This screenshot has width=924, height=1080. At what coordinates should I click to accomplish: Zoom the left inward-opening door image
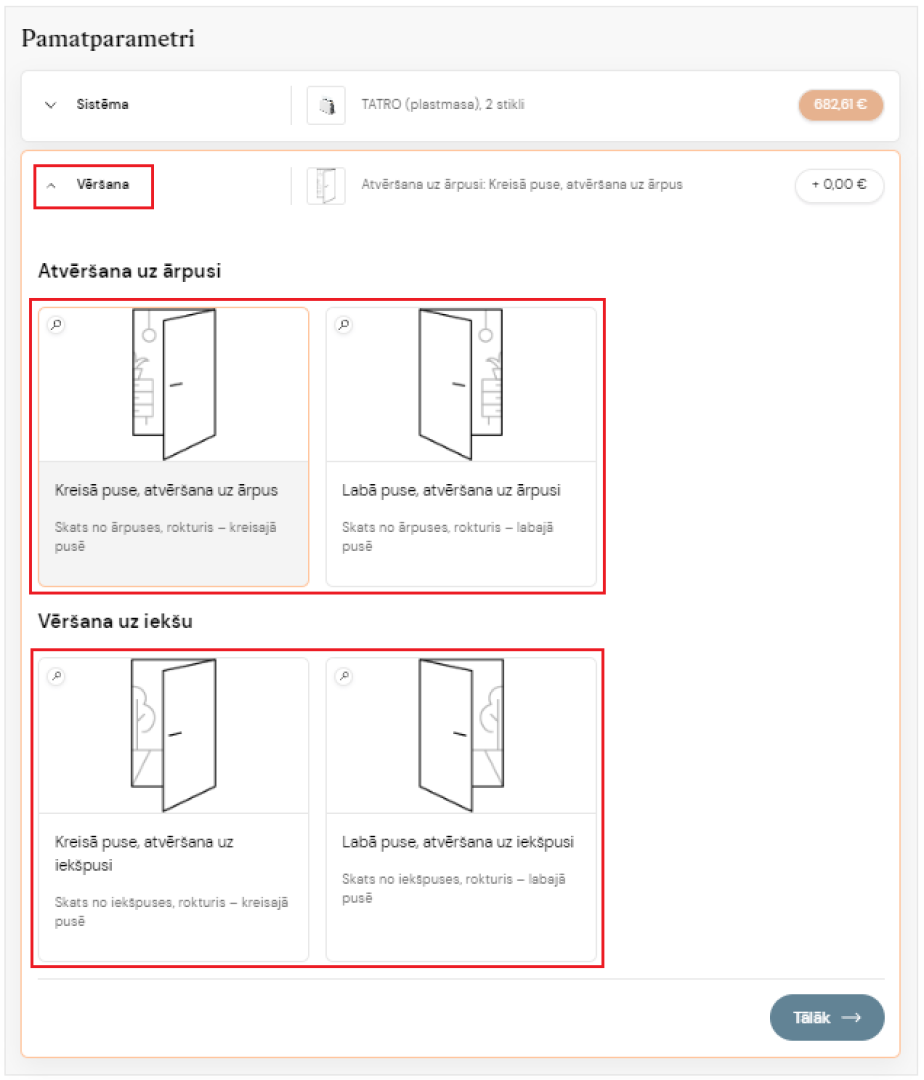tap(56, 676)
